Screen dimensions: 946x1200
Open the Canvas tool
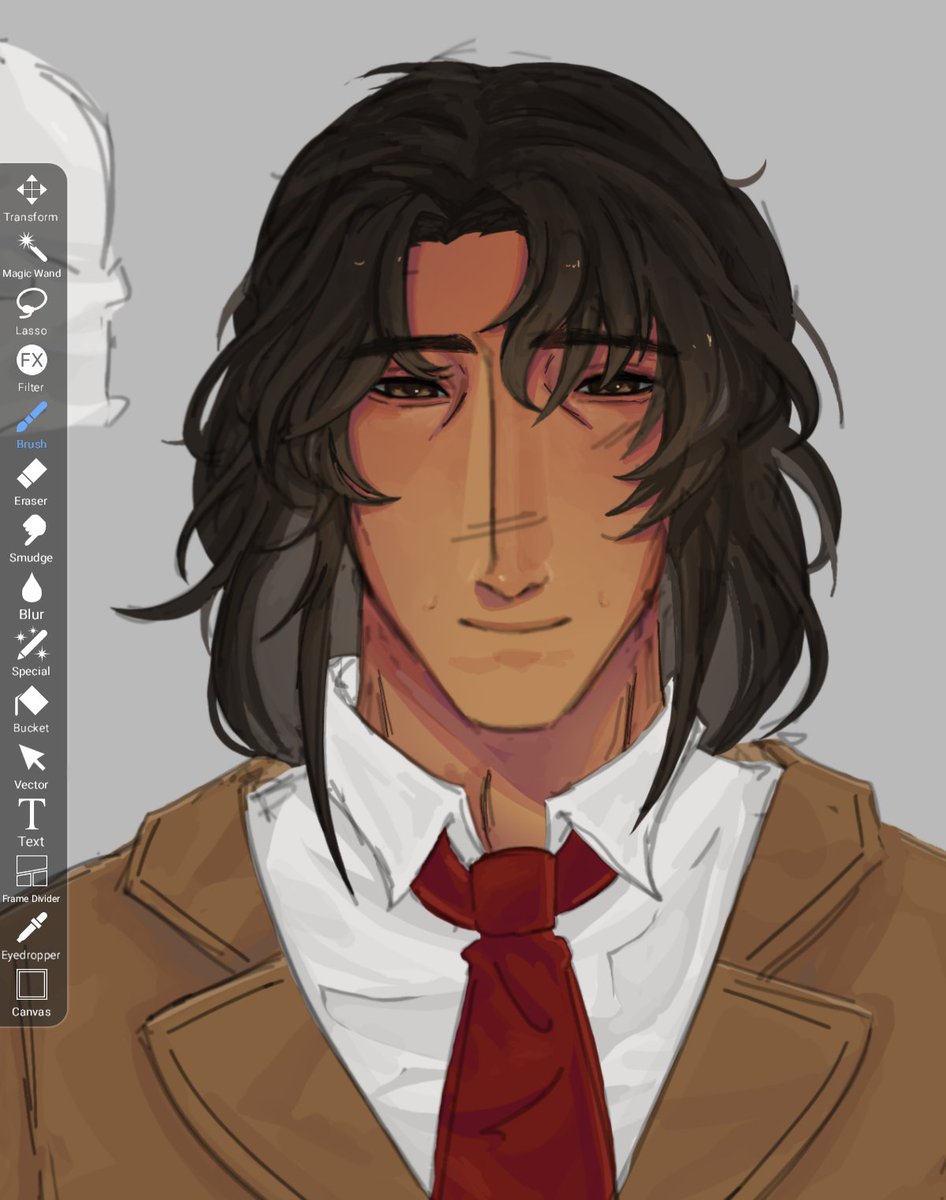pyautogui.click(x=31, y=995)
